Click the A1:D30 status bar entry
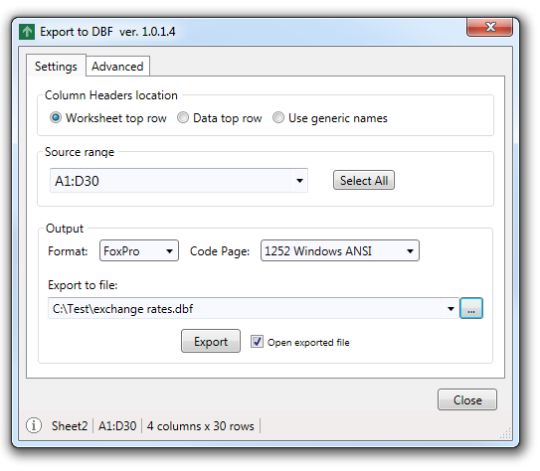Image resolution: width=540 pixels, height=471 pixels. 117,426
